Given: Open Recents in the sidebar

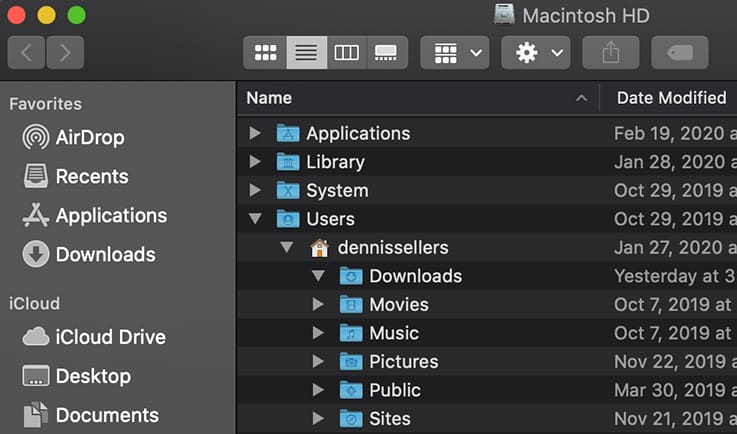Looking at the screenshot, I should tap(91, 176).
